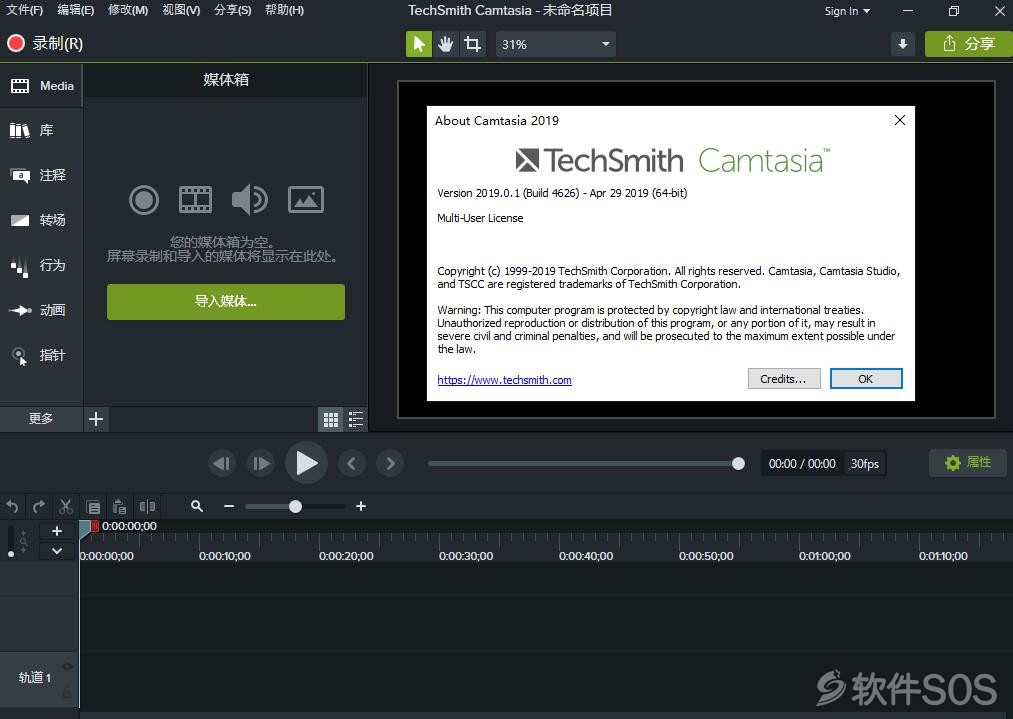Open the 31% canvas zoom dropdown
This screenshot has height=719, width=1013.
(556, 44)
